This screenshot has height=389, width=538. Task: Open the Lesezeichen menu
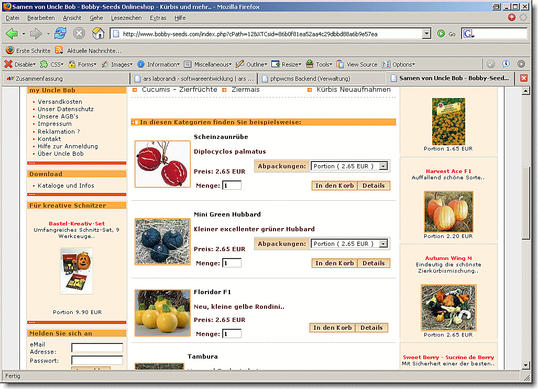pos(126,18)
